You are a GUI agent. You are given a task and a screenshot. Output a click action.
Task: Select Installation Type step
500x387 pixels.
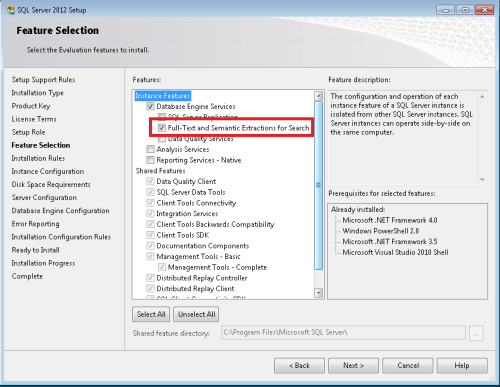coord(37,93)
